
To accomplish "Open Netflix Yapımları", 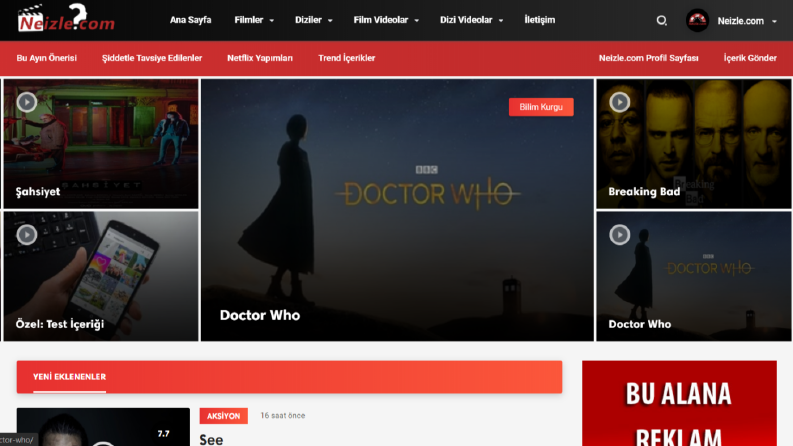I will (x=260, y=58).
